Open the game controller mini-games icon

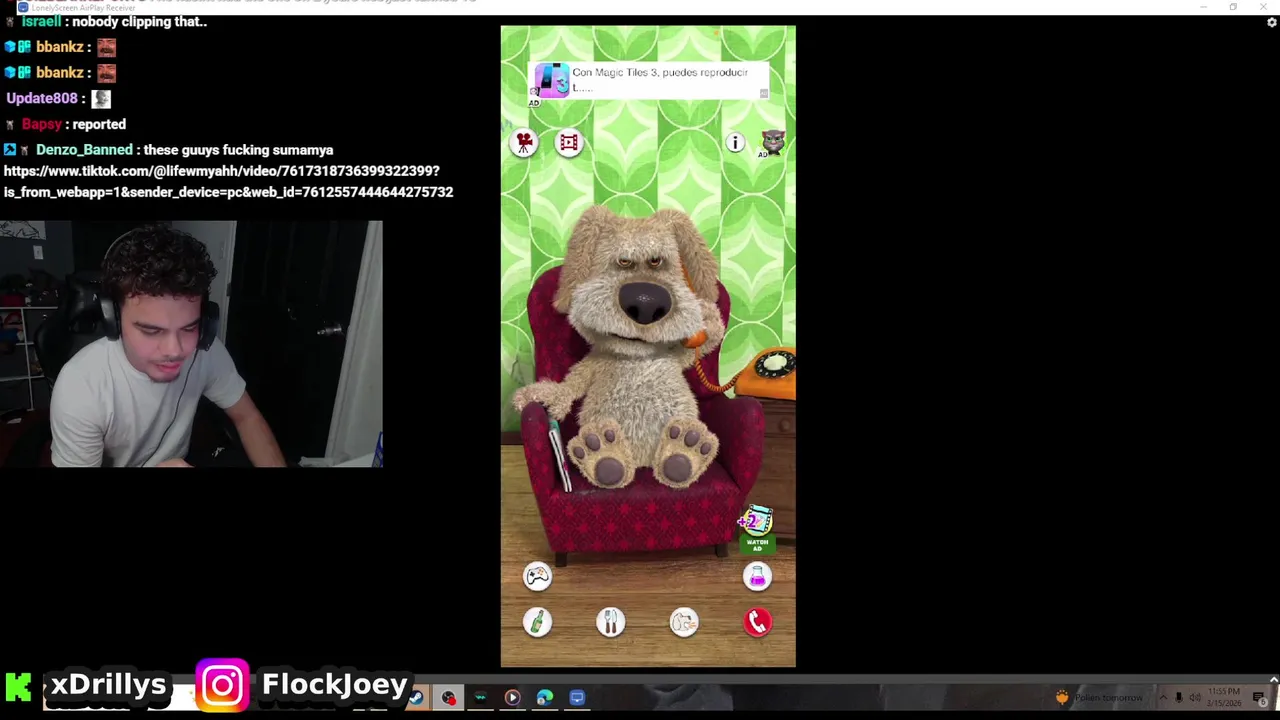[537, 575]
